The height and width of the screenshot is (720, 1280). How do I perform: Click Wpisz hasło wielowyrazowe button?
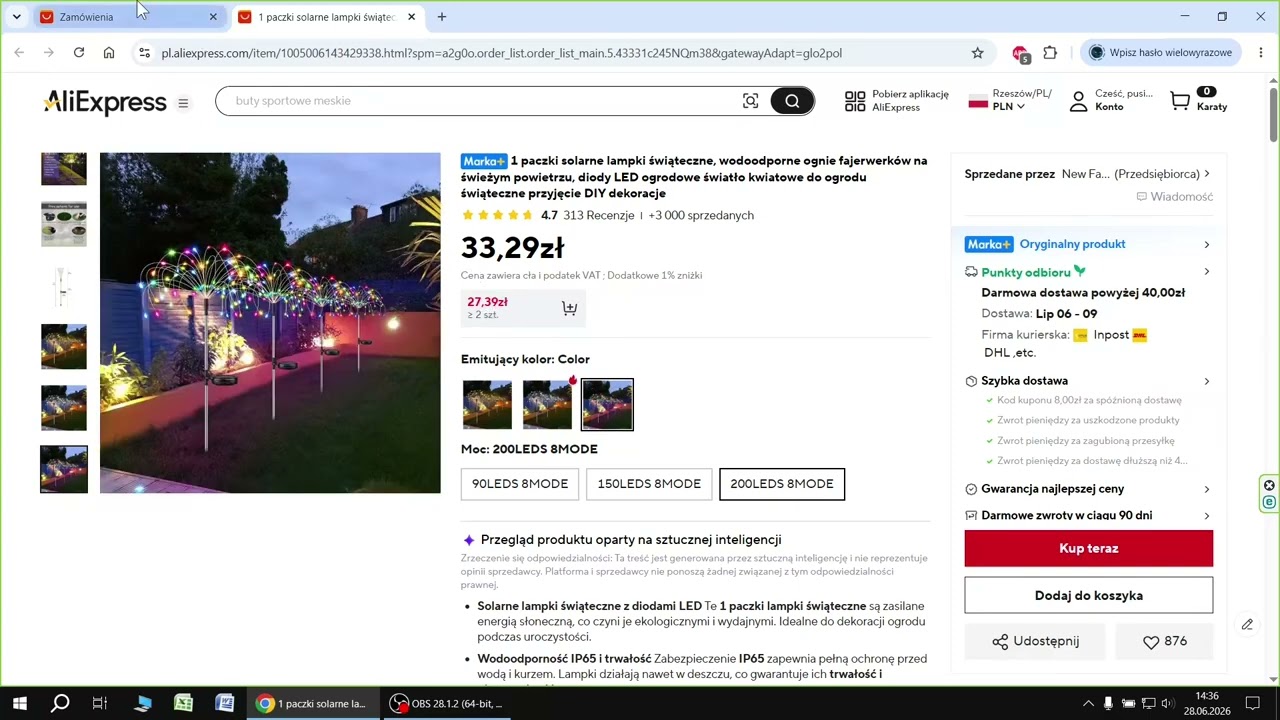point(1161,53)
